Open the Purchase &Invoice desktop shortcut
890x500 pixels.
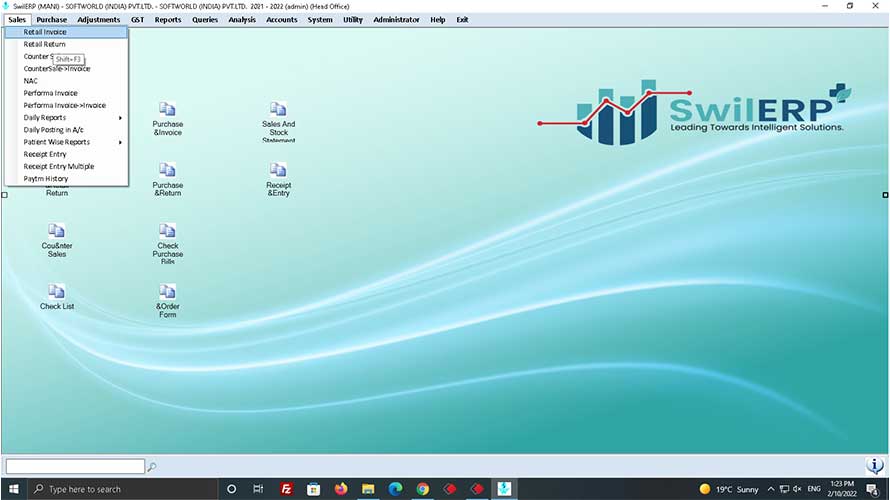click(167, 119)
